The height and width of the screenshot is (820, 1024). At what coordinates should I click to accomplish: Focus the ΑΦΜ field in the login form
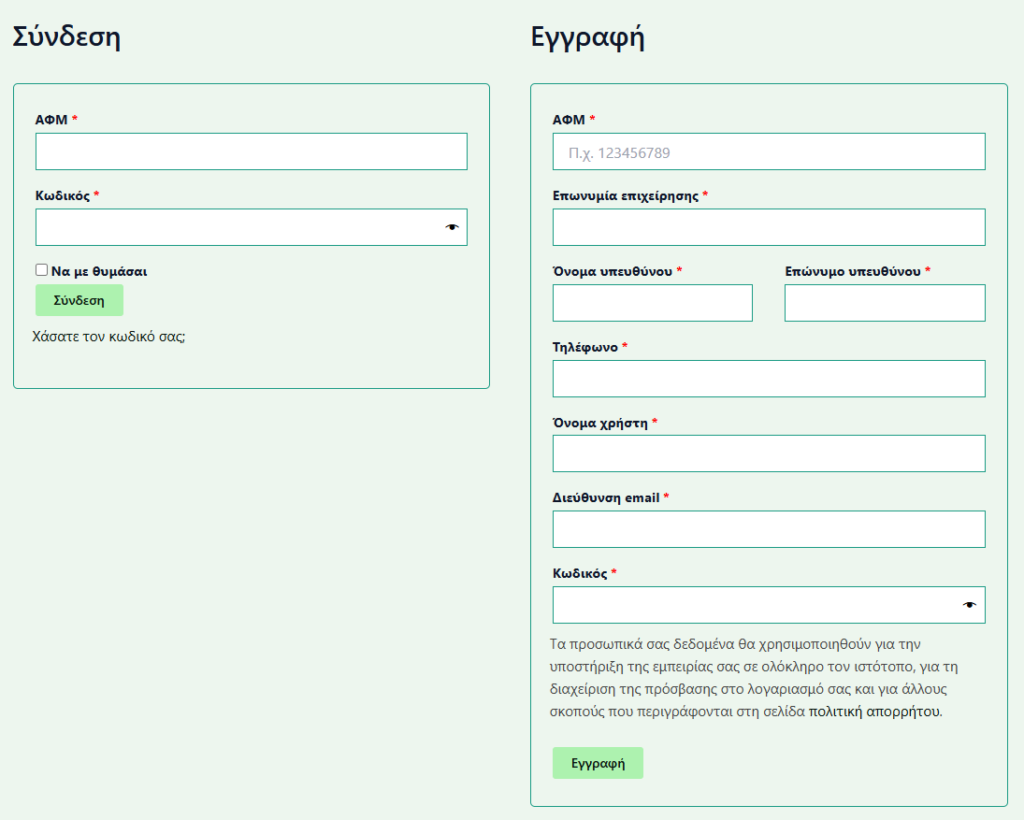[251, 152]
